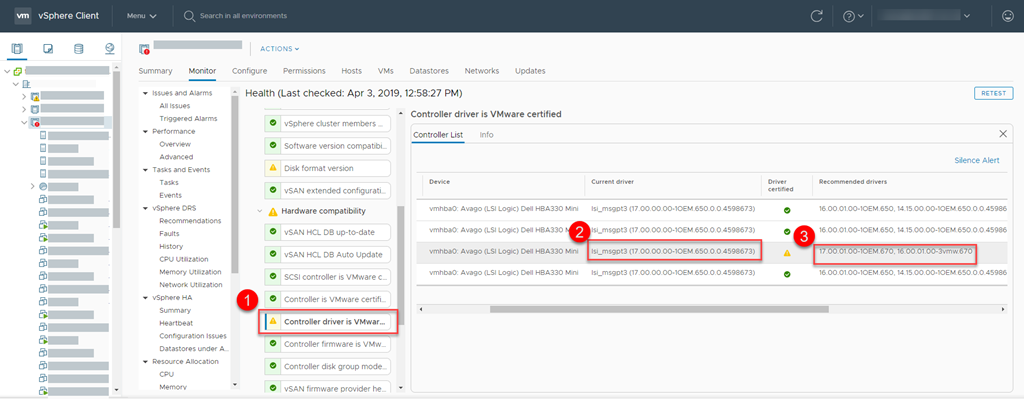Select vSAN HCL DB Auto Update check
This screenshot has width=1024, height=399.
(x=327, y=254)
